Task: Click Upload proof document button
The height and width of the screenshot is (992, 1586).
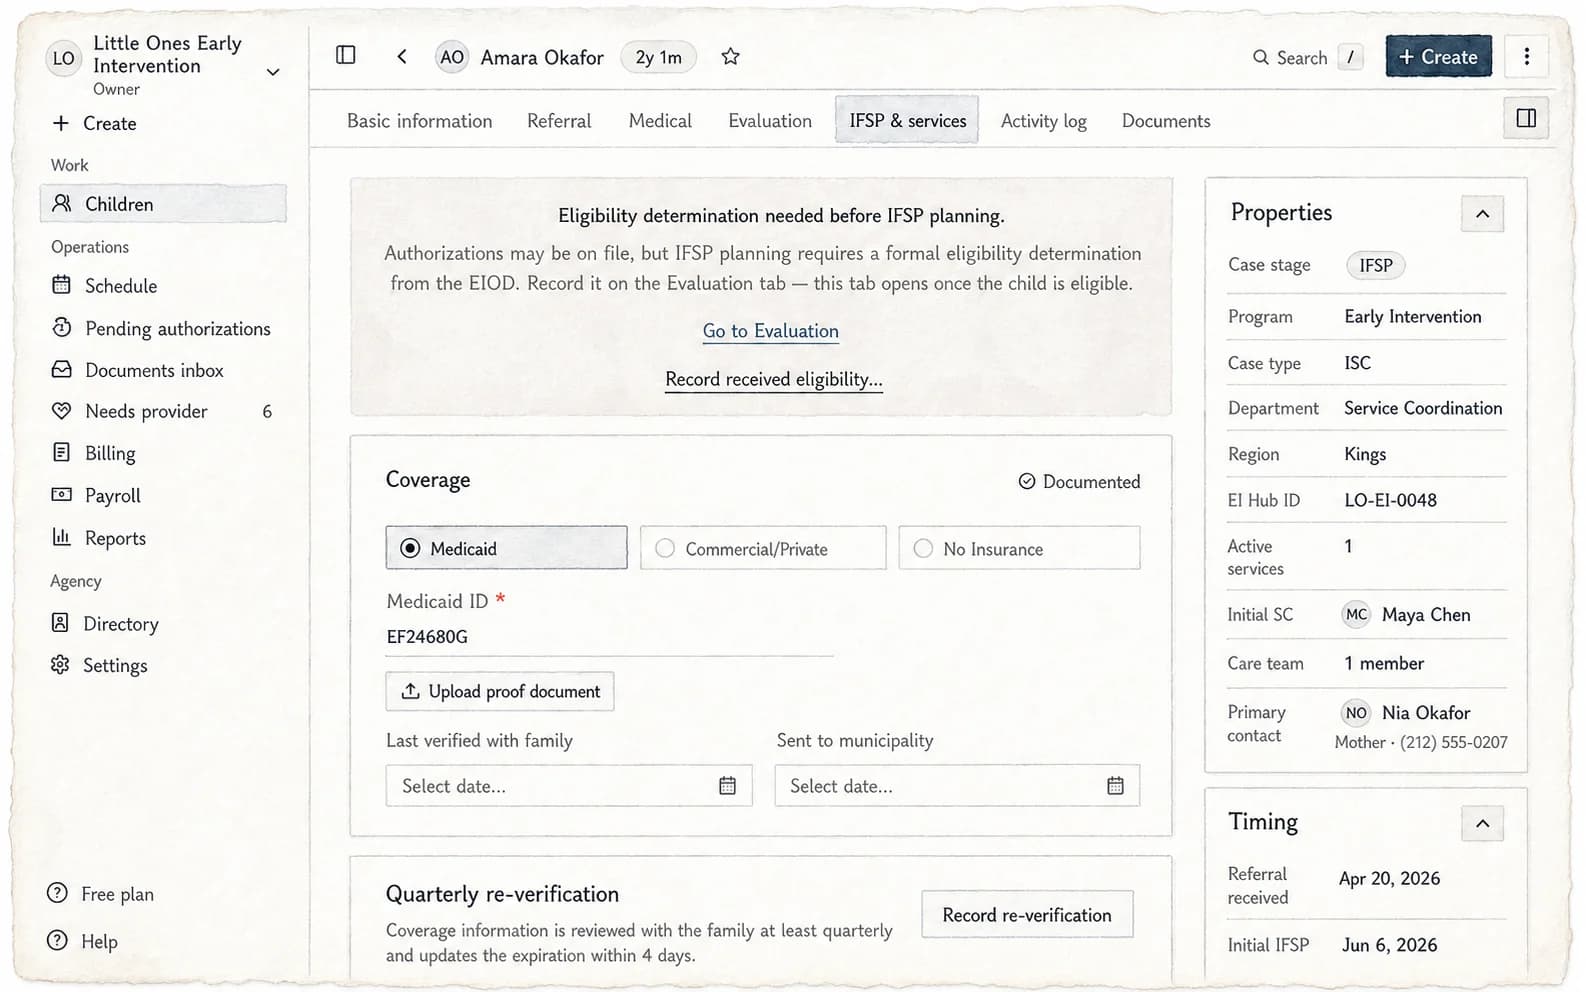Action: pyautogui.click(x=500, y=691)
